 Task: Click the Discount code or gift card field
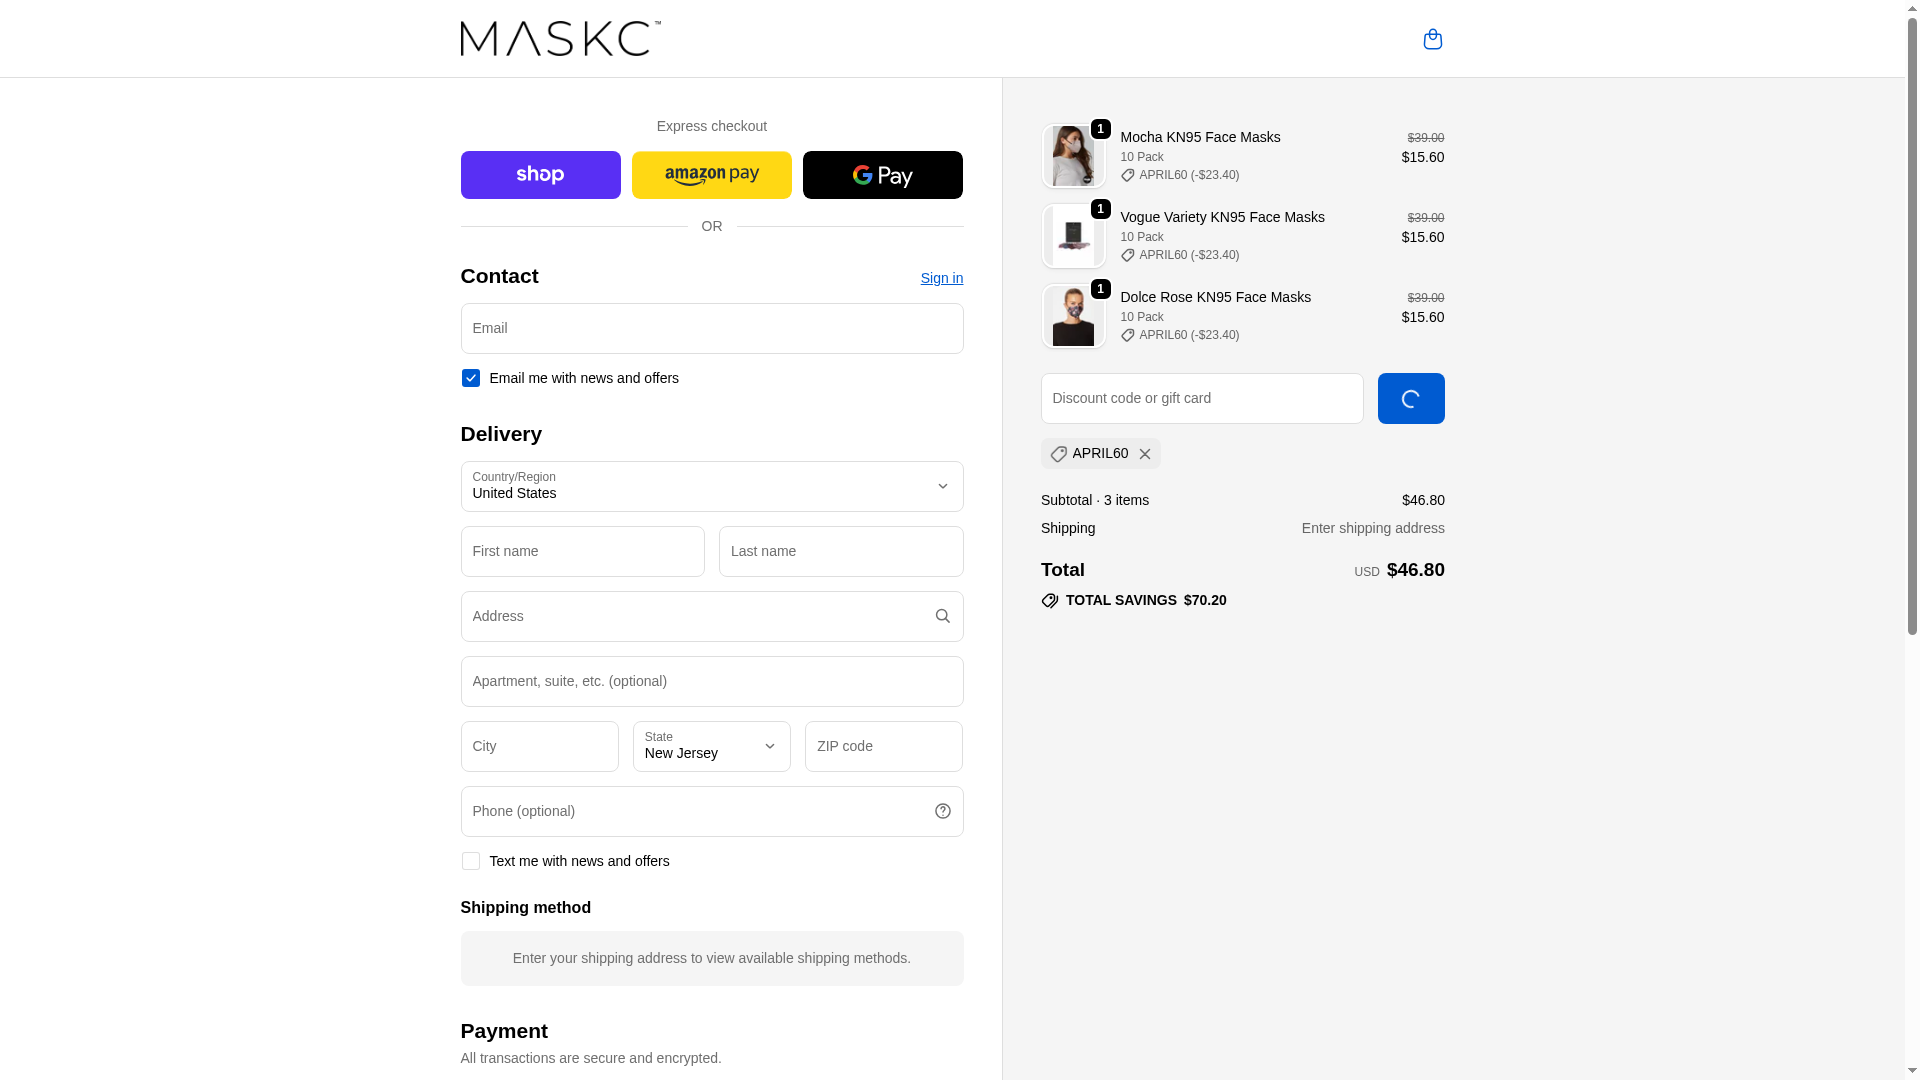[1201, 398]
